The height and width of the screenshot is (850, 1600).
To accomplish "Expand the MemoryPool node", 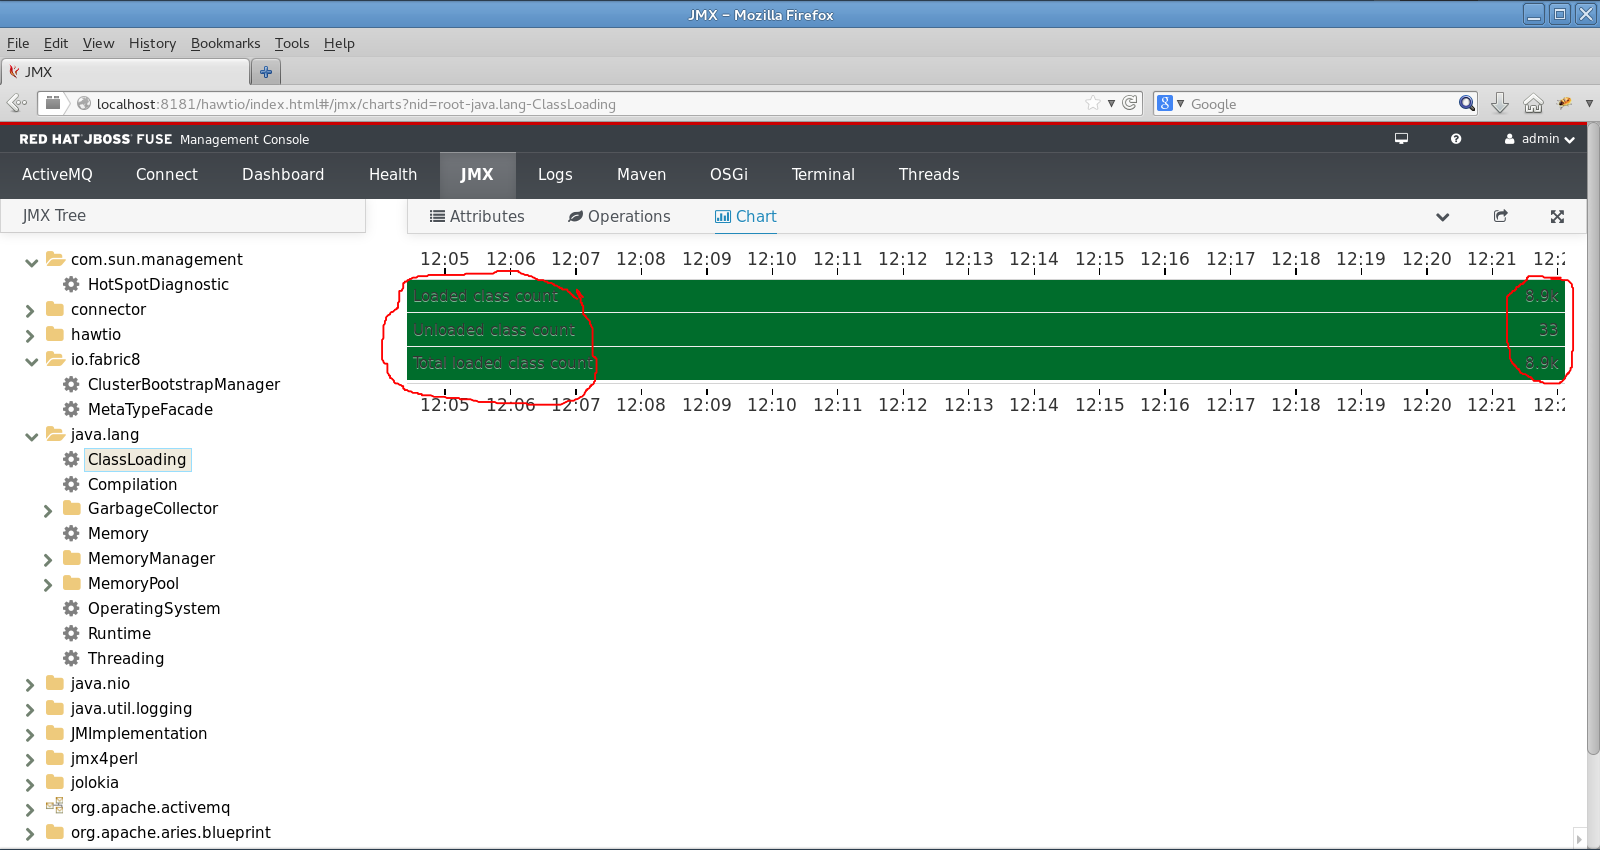I will click(47, 585).
